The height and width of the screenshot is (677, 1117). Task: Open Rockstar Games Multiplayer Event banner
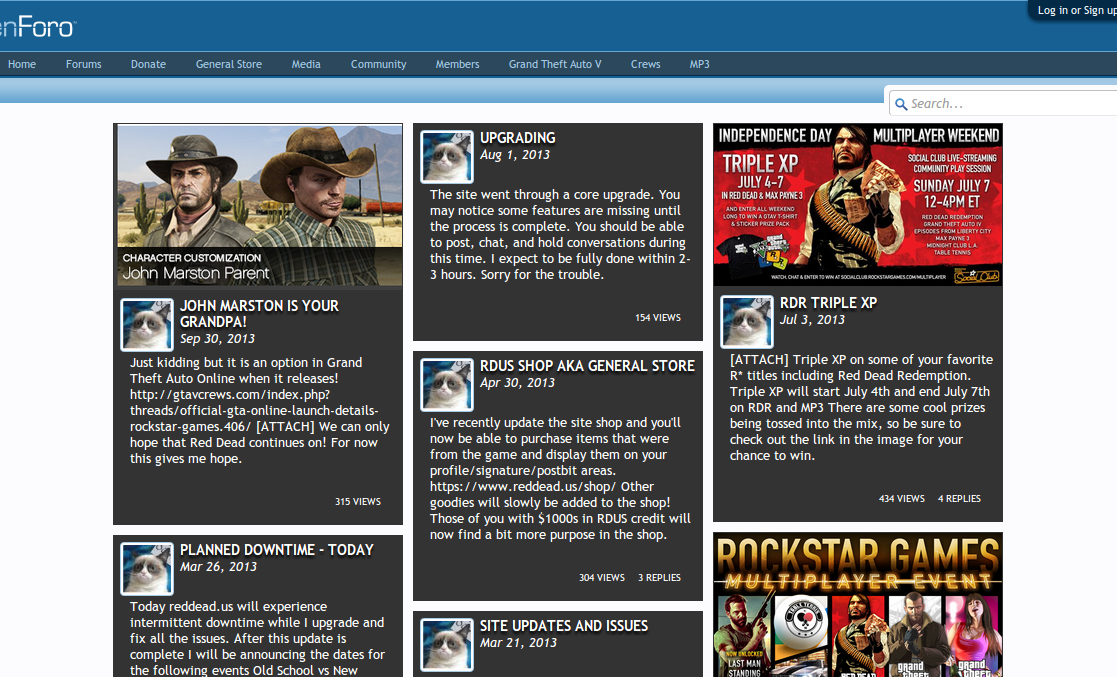858,605
